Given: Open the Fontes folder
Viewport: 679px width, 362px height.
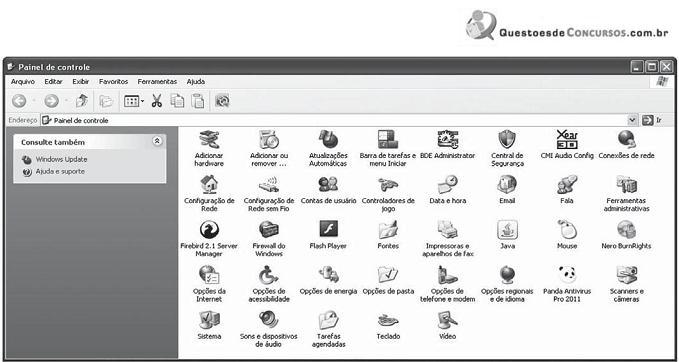Looking at the screenshot, I should point(388,230).
